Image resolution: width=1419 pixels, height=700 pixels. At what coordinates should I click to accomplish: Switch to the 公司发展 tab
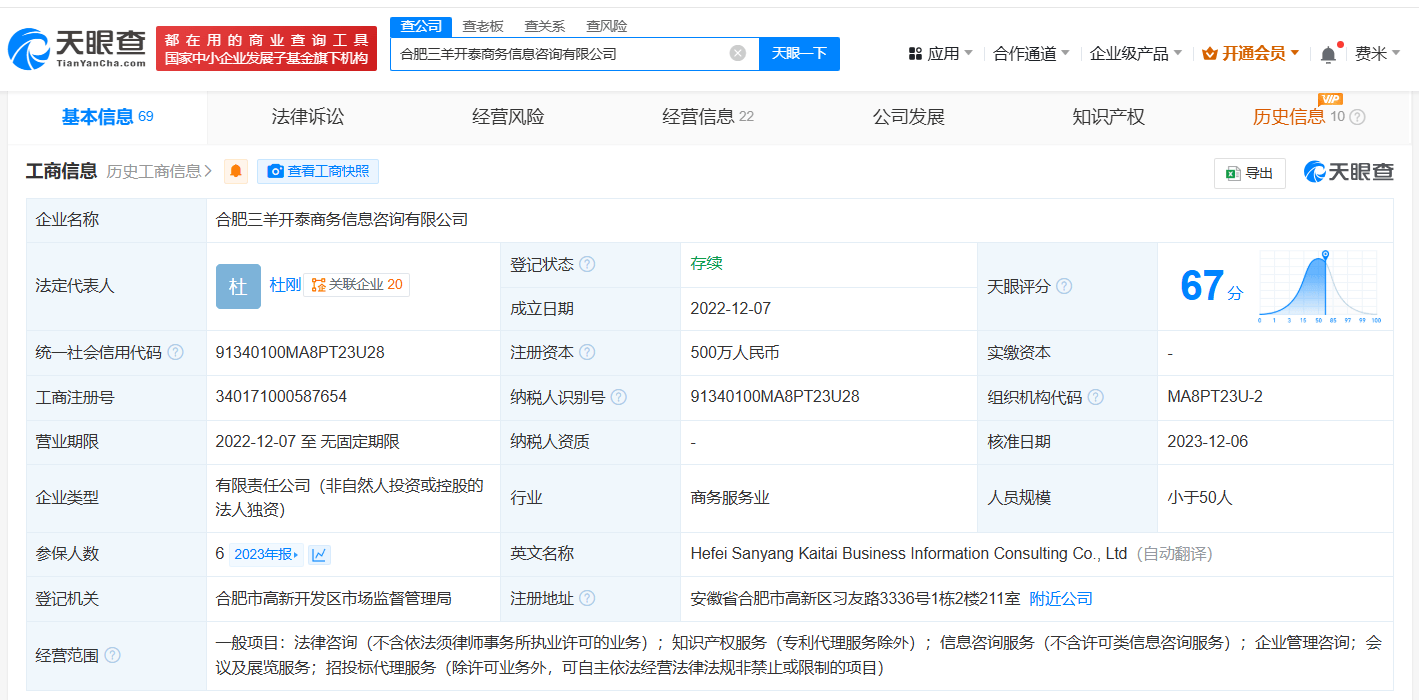point(909,117)
